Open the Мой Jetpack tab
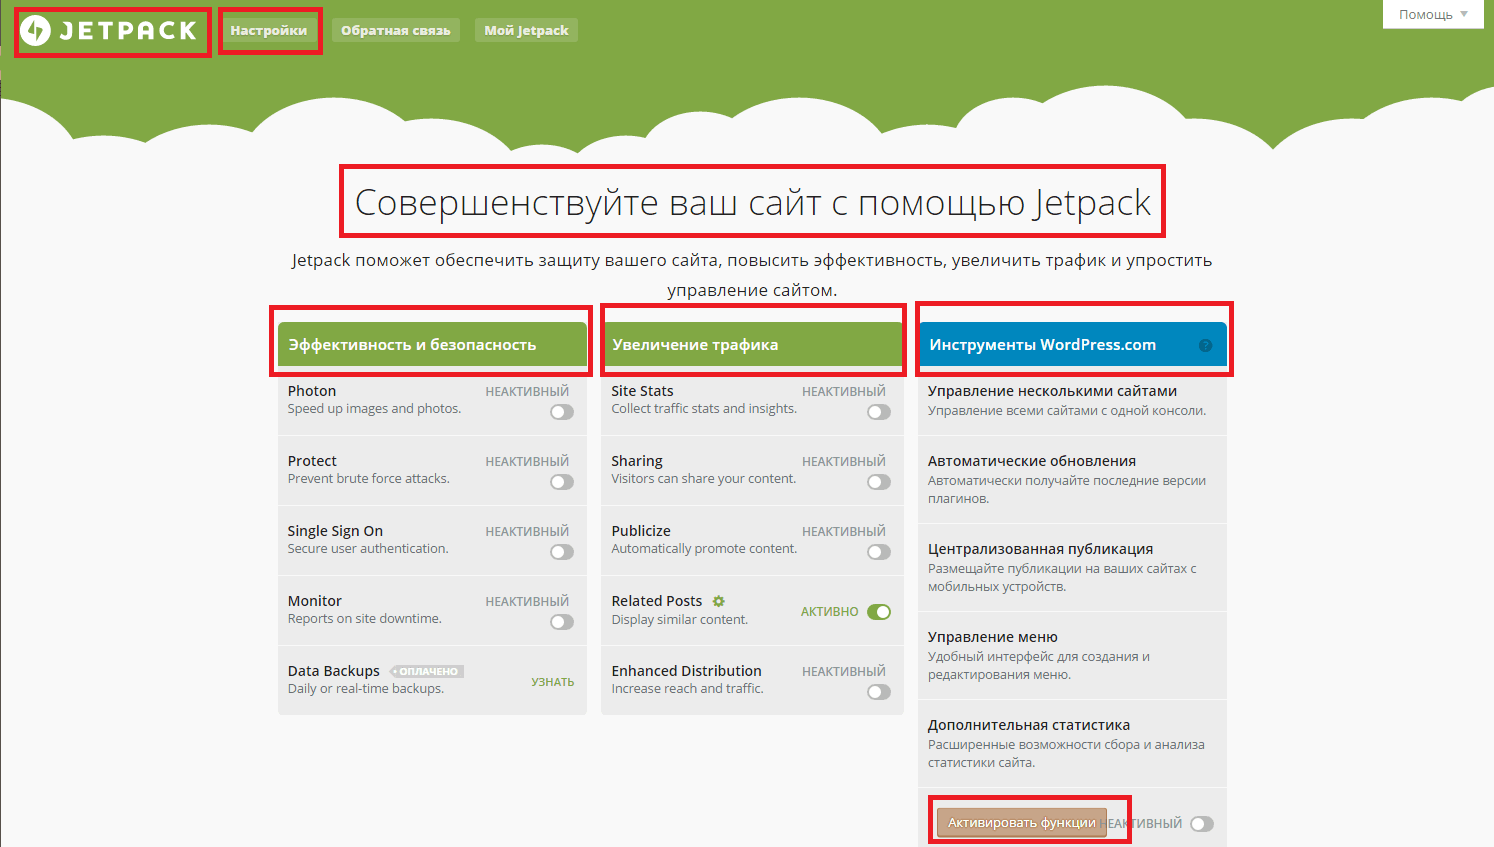 (x=526, y=31)
